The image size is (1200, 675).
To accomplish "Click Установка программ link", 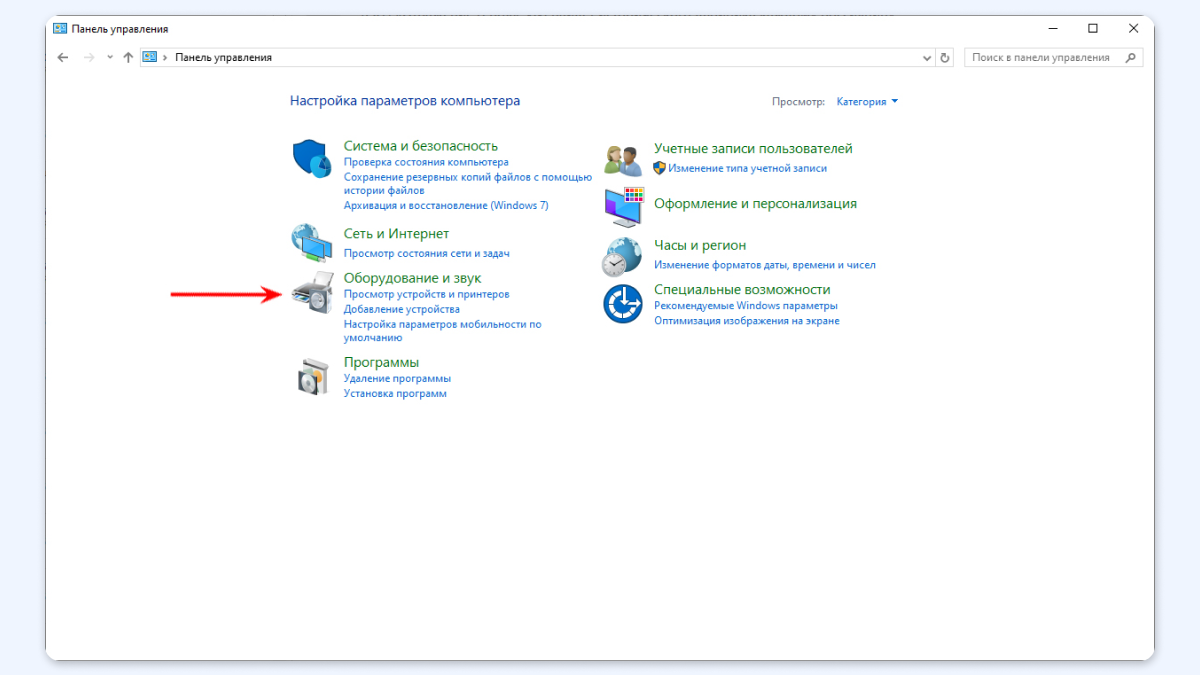I will [x=395, y=393].
